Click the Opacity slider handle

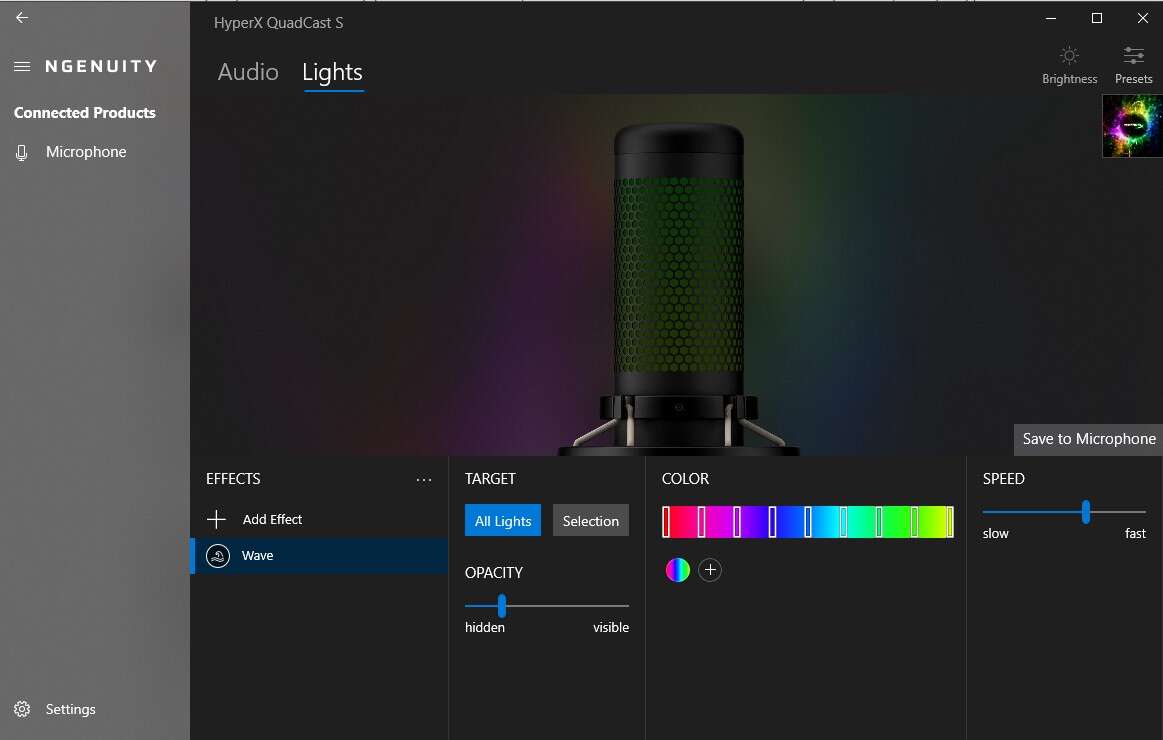(x=502, y=606)
